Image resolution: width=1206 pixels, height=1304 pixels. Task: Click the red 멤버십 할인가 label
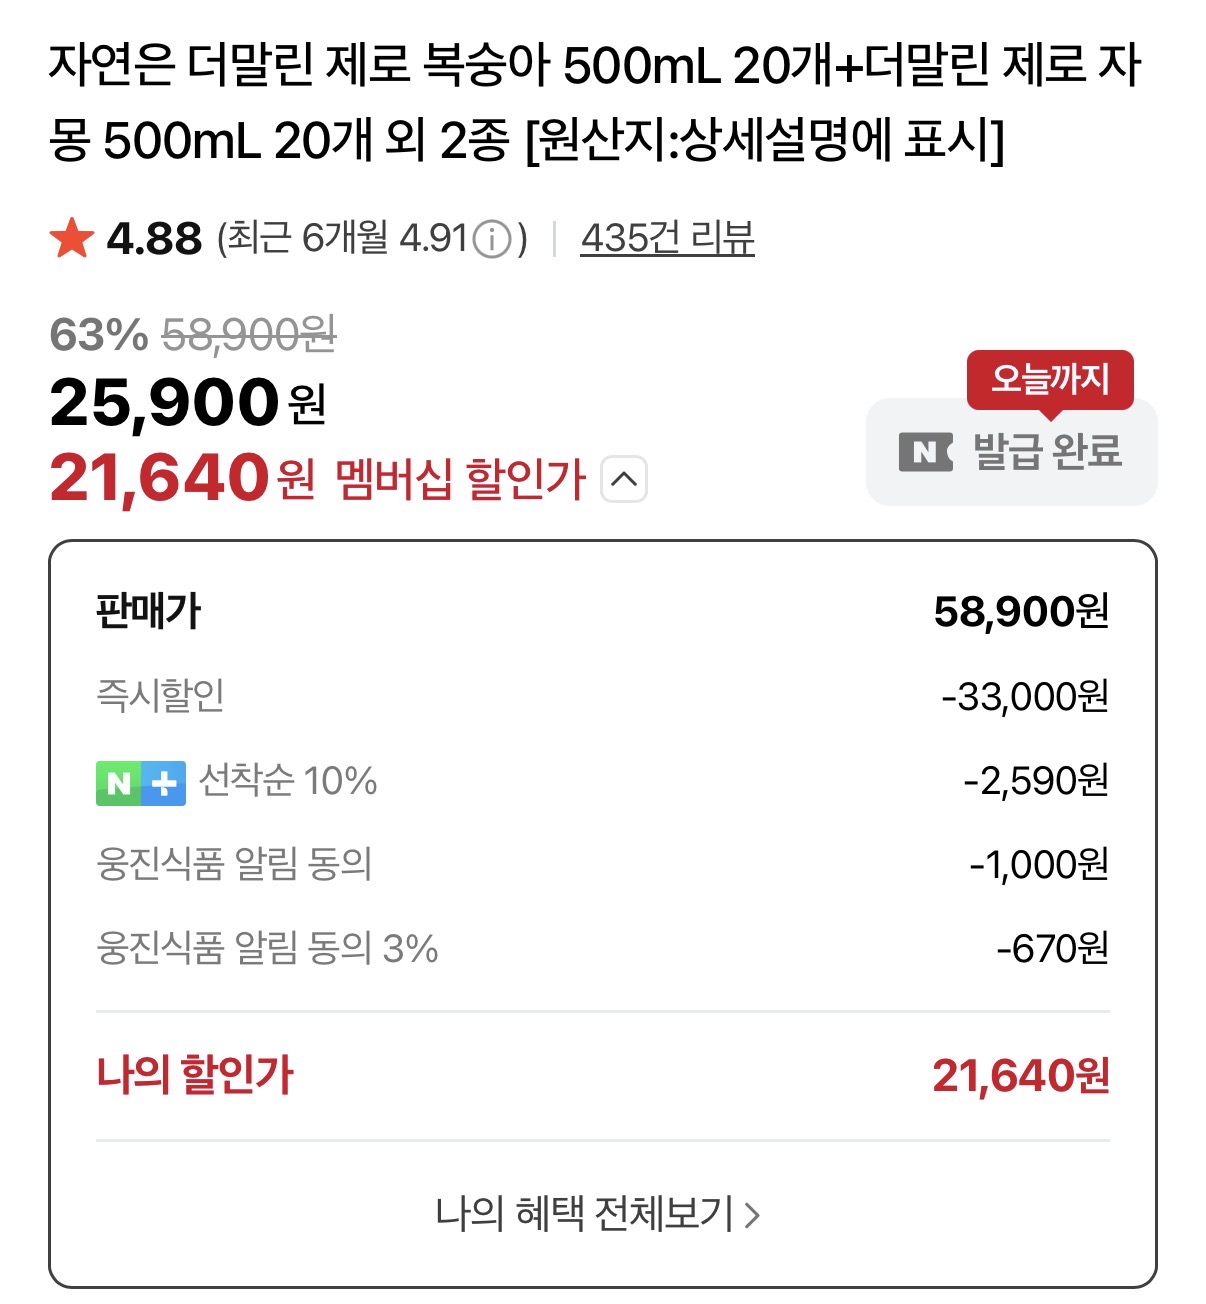(460, 479)
